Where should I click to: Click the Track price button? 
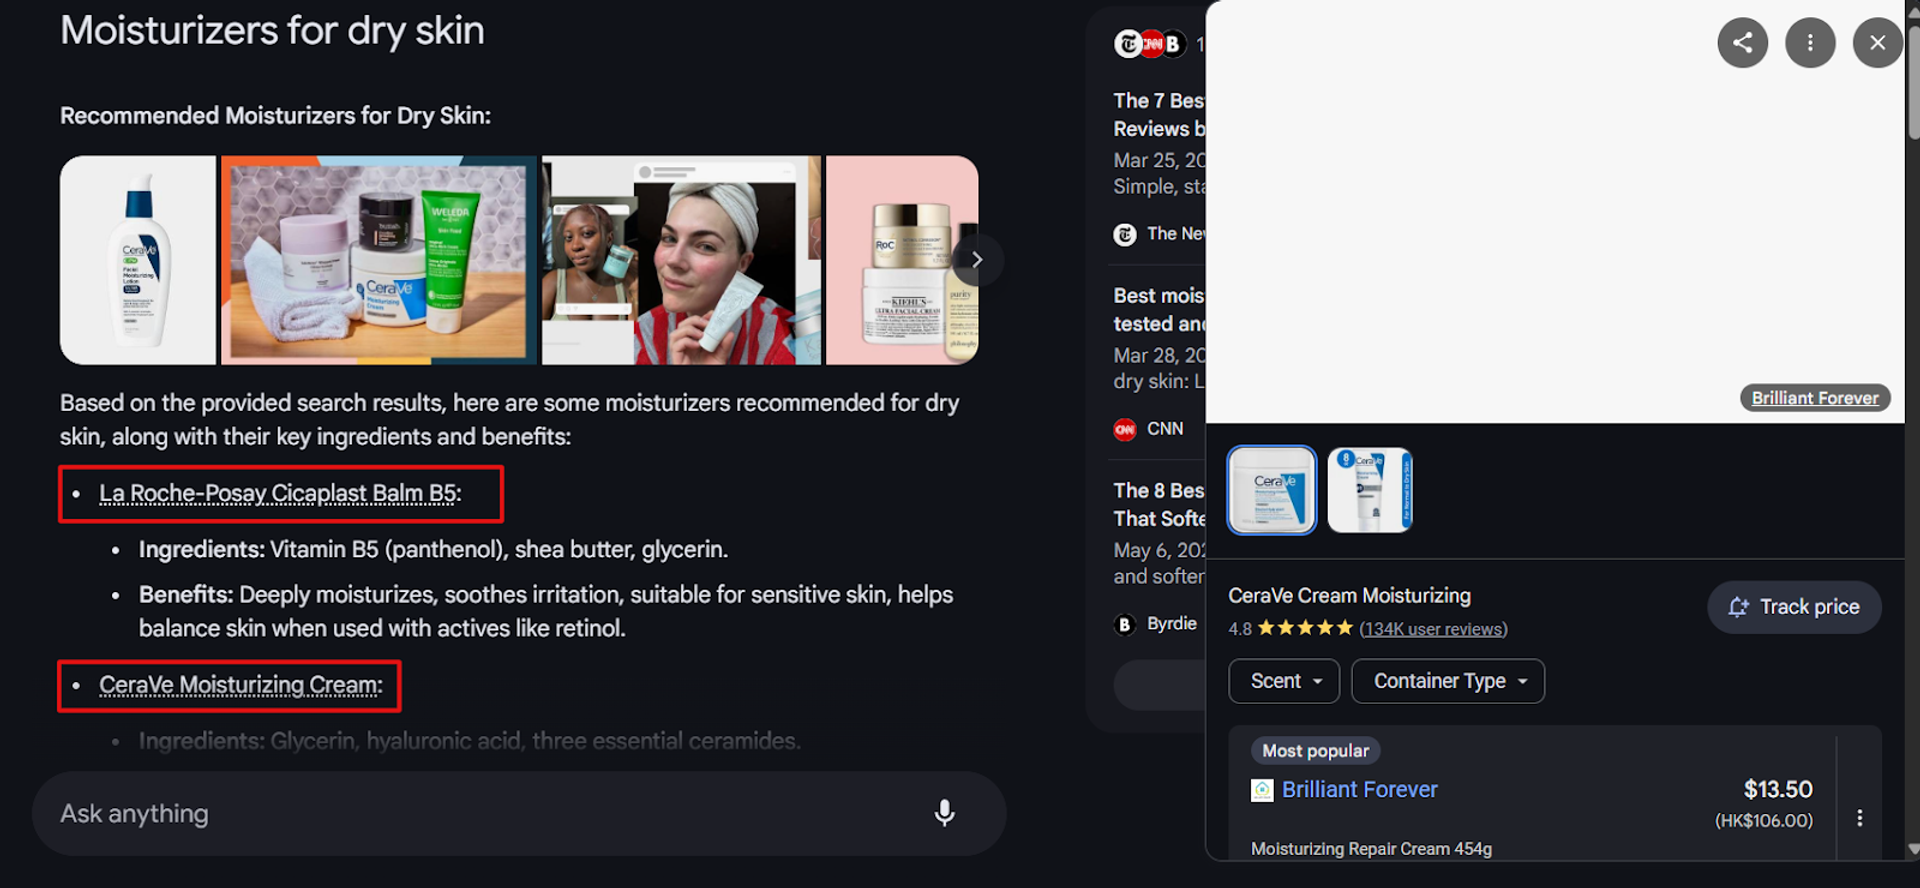1794,607
